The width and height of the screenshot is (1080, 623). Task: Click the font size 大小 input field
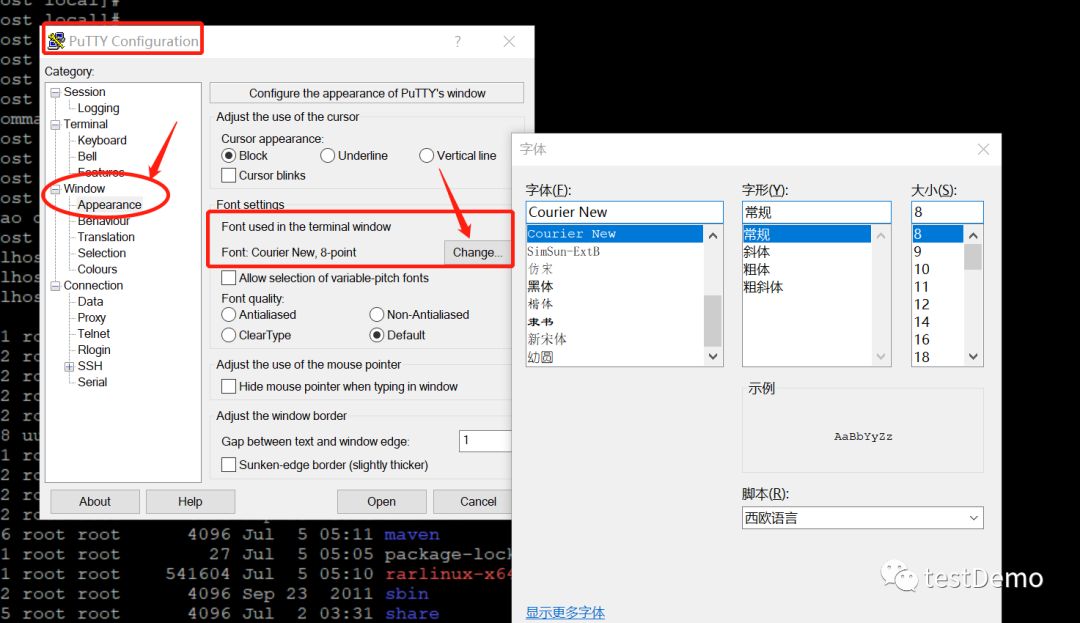pyautogui.click(x=947, y=212)
